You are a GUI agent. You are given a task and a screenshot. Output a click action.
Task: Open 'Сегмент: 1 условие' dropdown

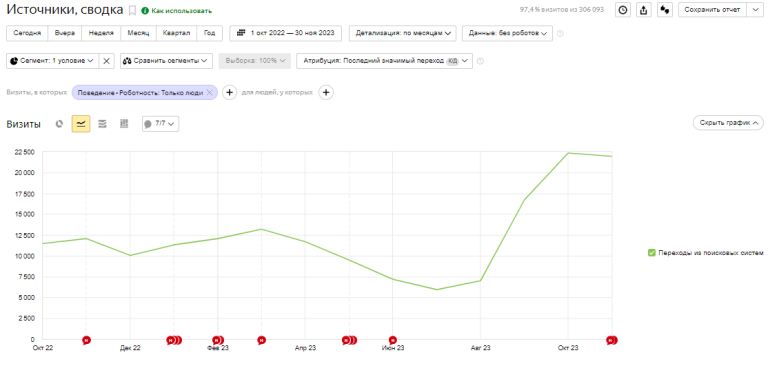[x=52, y=61]
